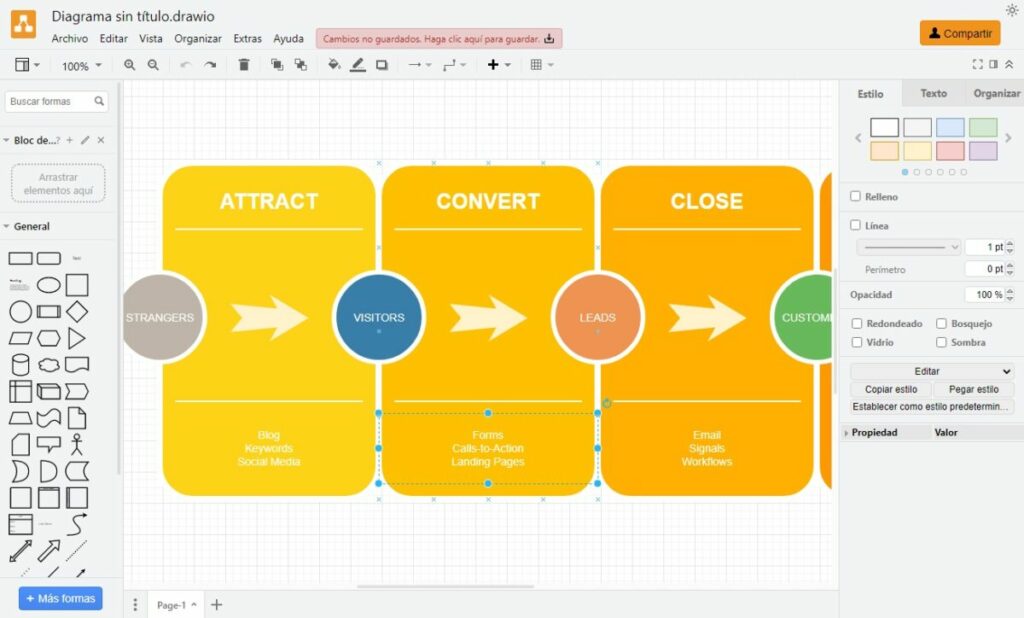Enable the Sombra checkbox

(x=942, y=342)
